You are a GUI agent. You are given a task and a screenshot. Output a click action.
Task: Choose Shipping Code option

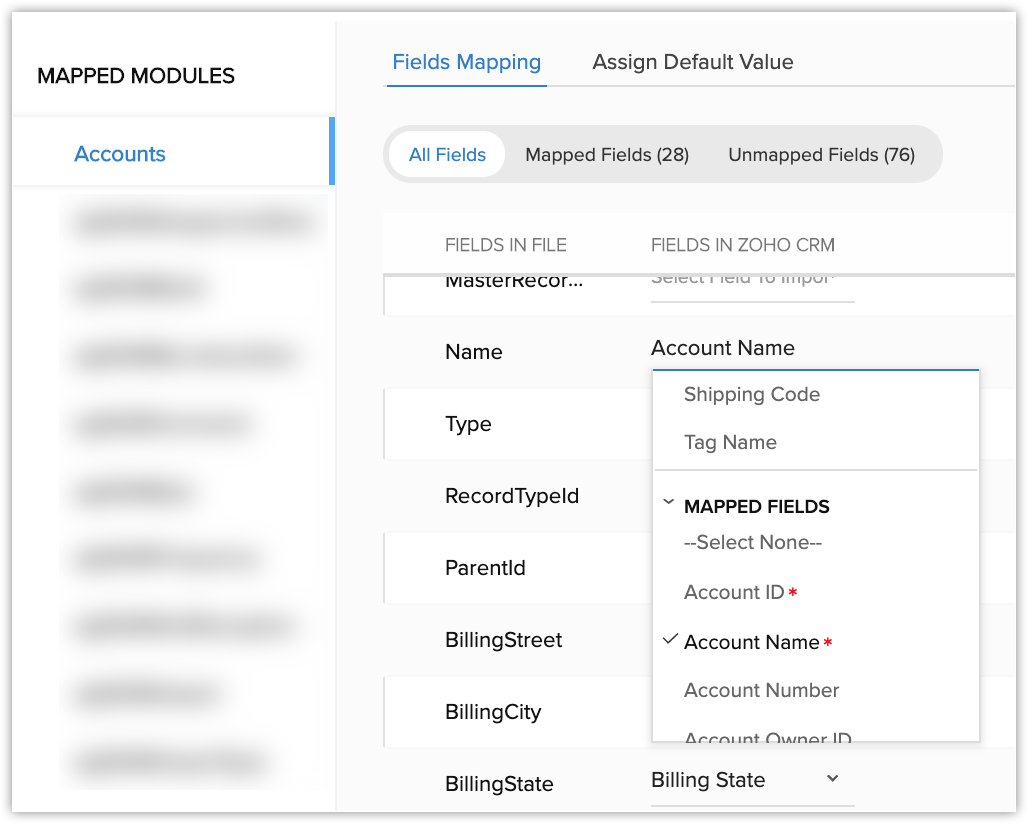tap(752, 395)
